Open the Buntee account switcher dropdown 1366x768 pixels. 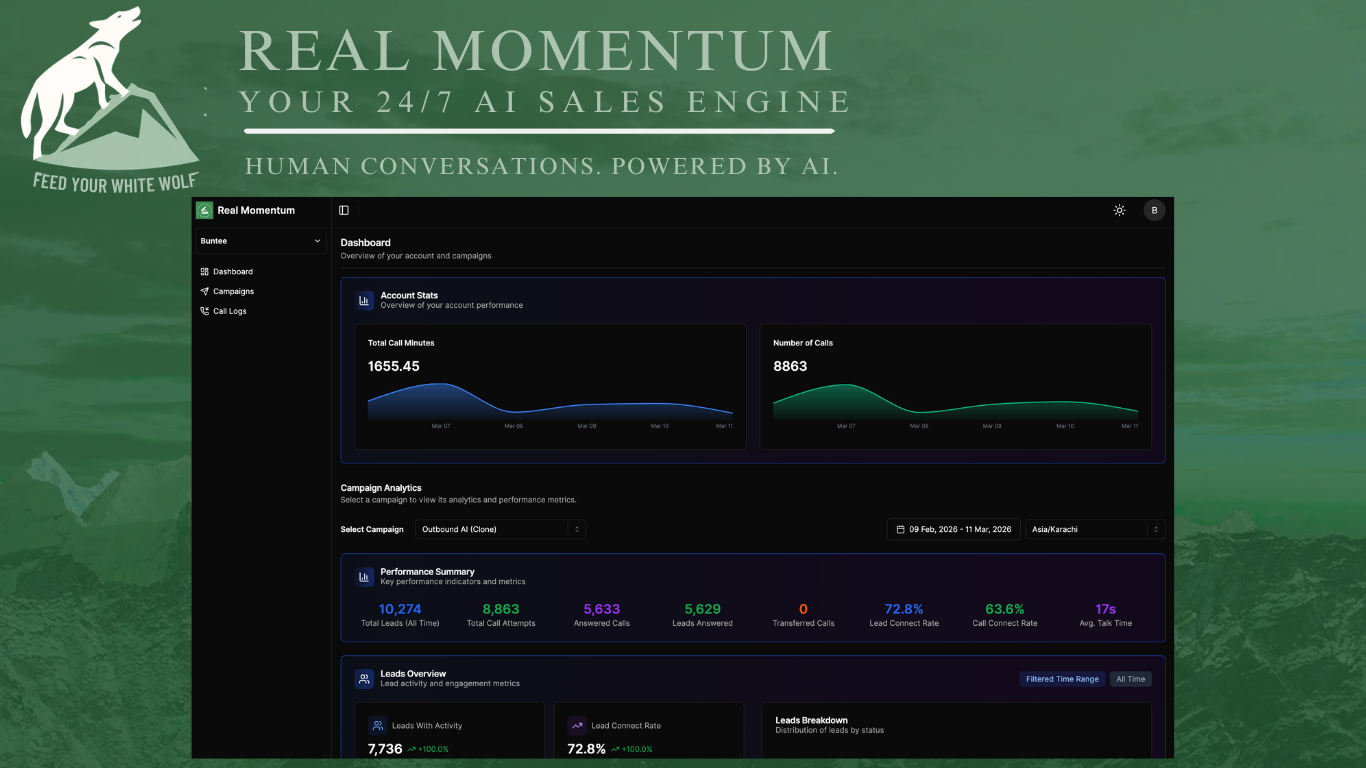[261, 241]
